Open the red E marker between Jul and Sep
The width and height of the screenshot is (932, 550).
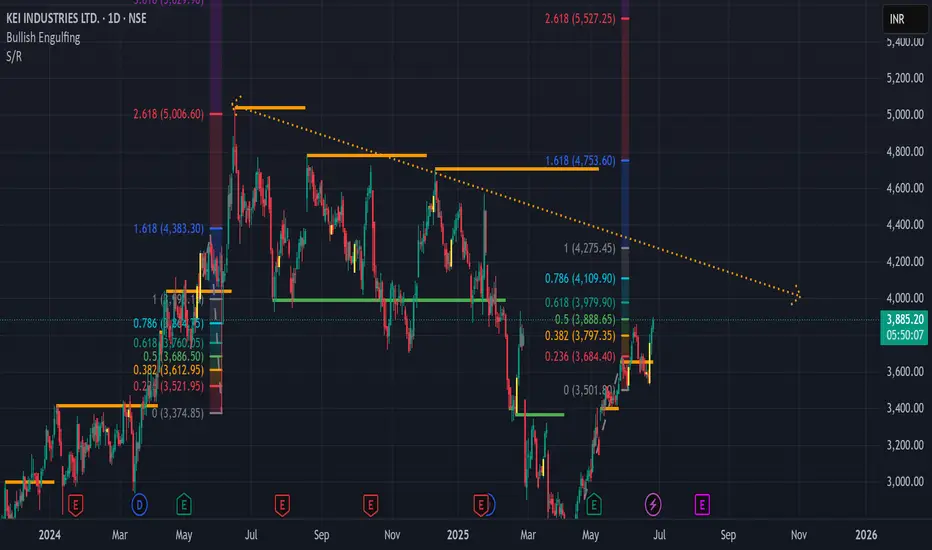coord(282,505)
